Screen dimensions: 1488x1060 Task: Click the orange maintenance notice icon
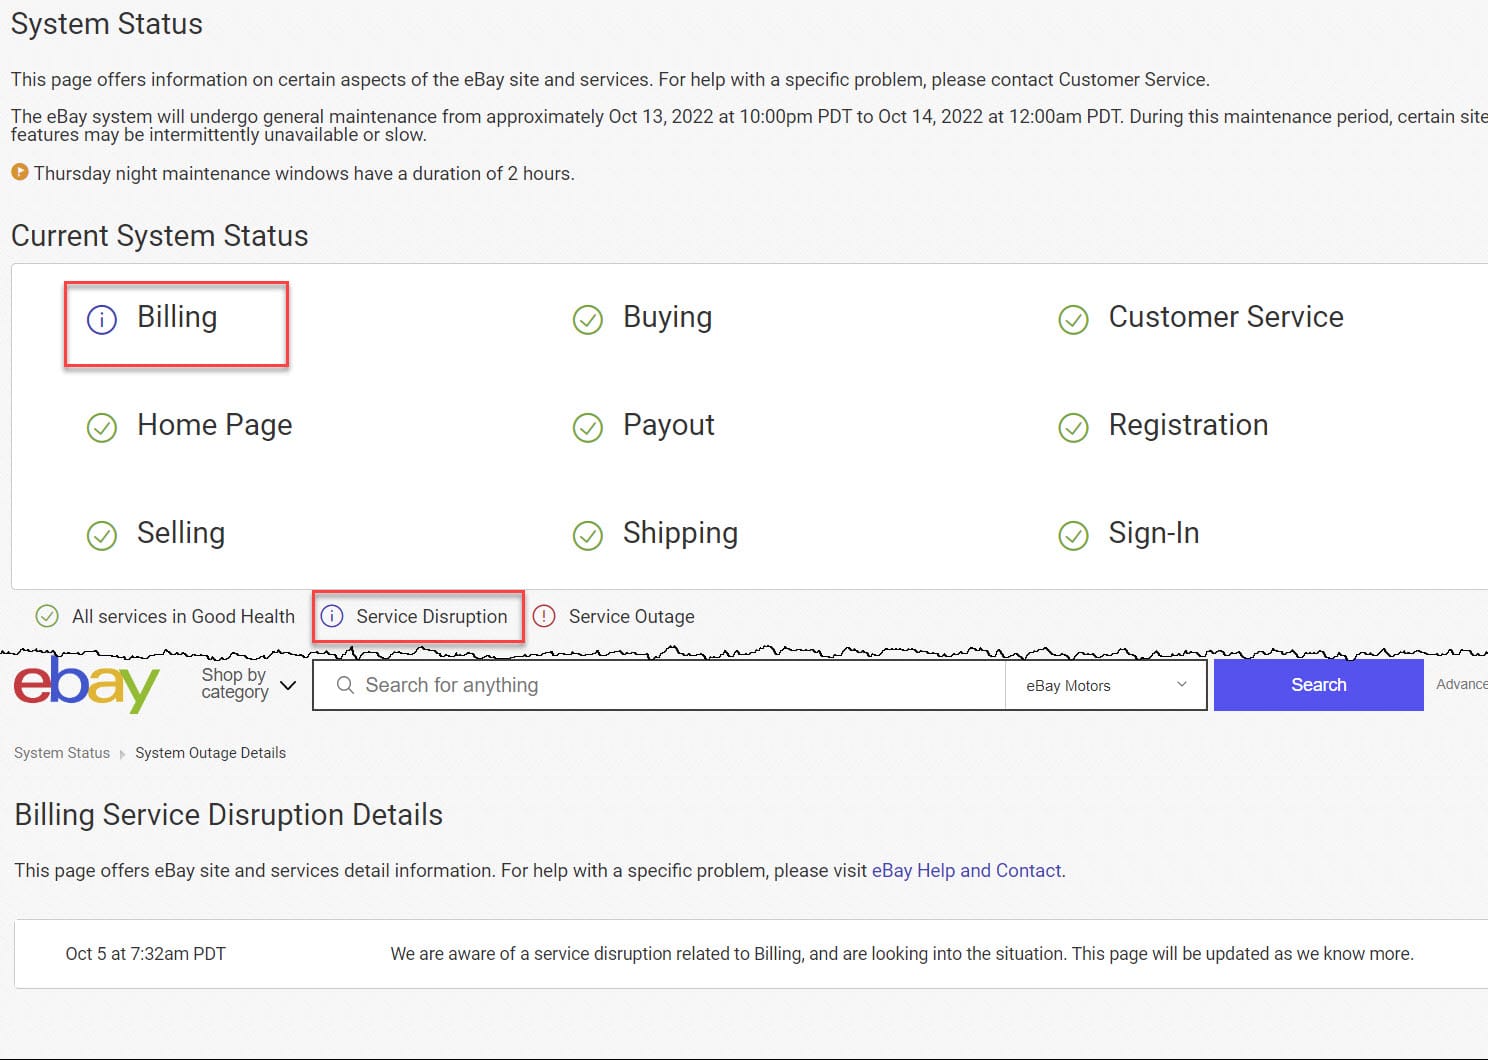pos(19,172)
